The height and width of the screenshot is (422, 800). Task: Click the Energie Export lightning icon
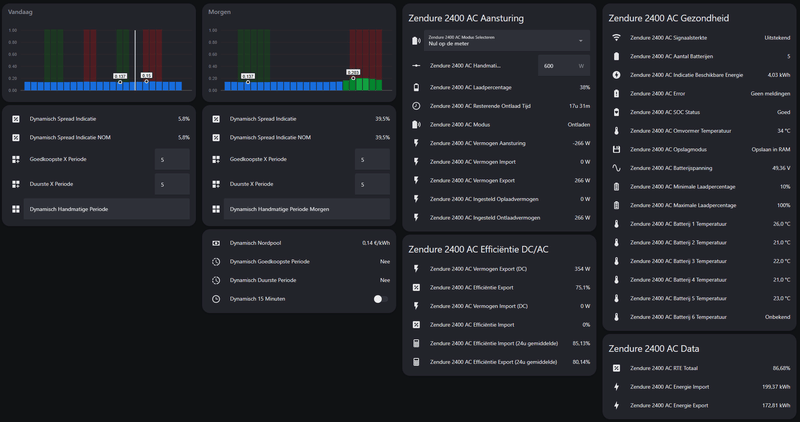616,405
